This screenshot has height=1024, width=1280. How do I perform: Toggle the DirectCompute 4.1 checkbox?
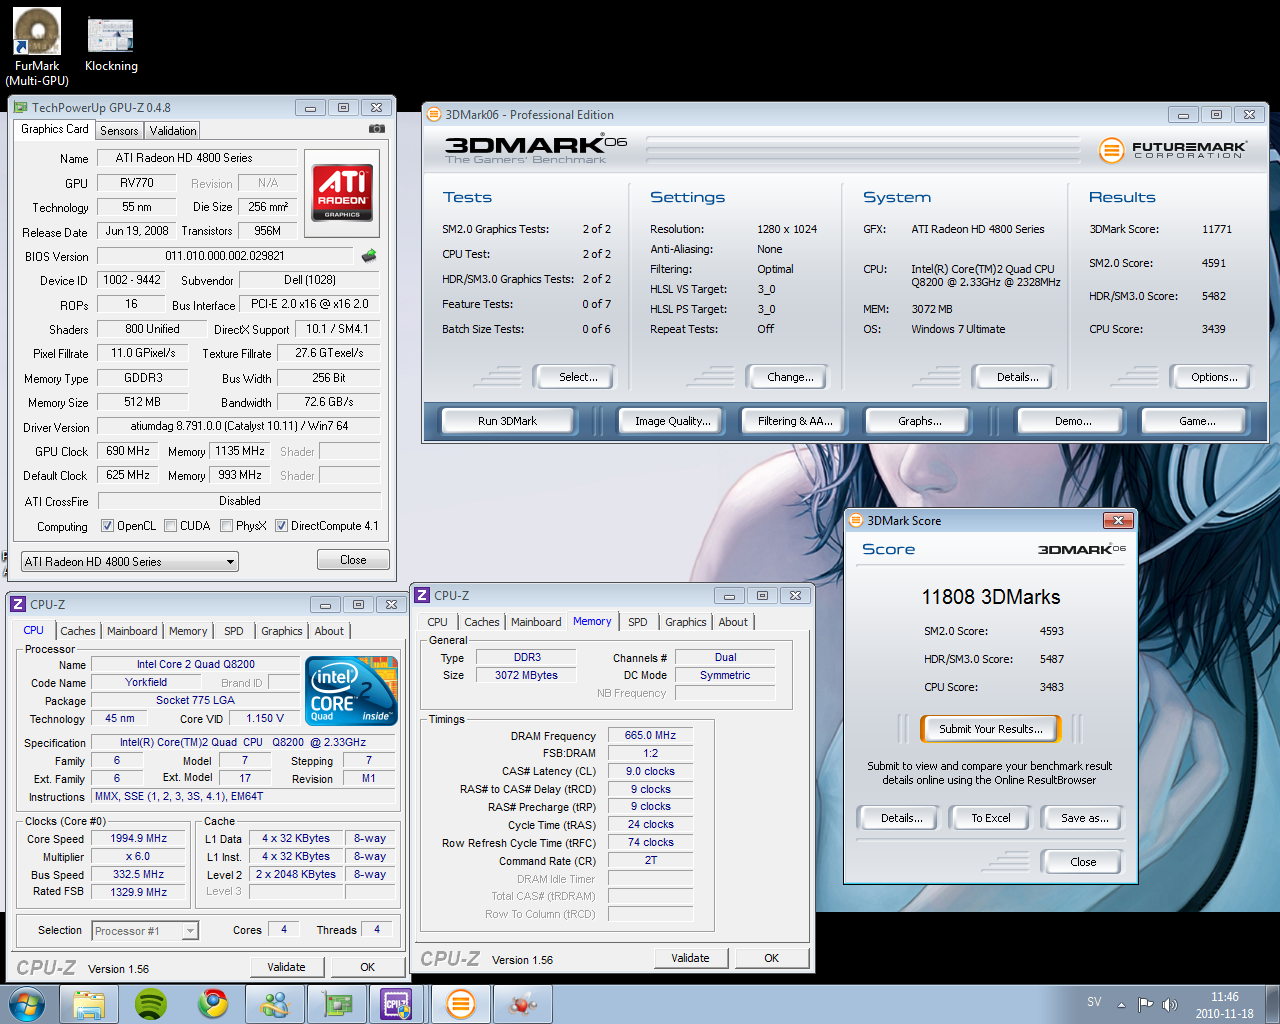pyautogui.click(x=282, y=526)
